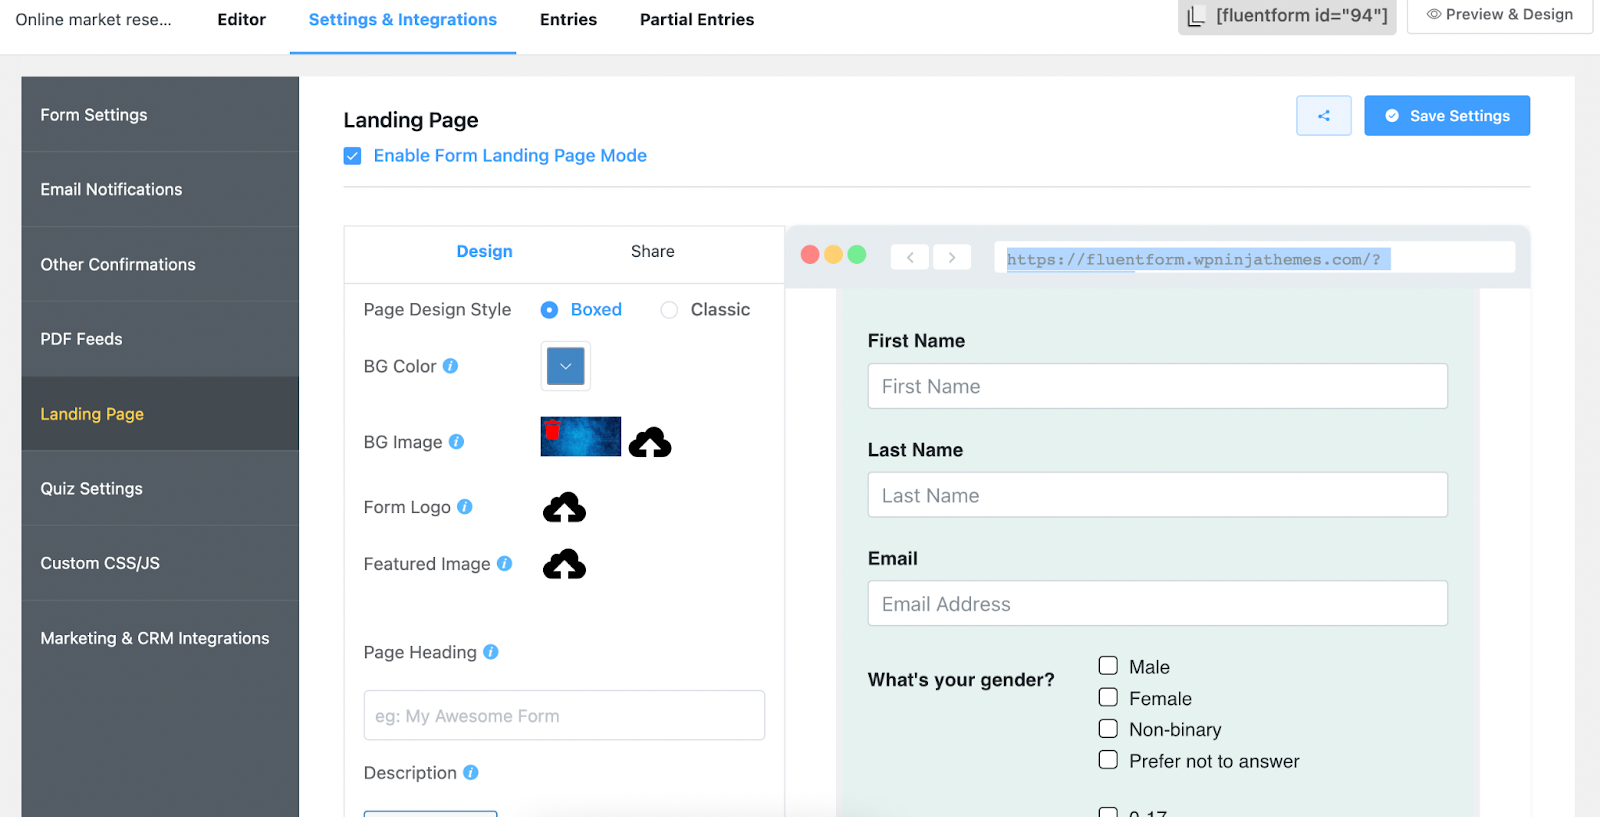This screenshot has width=1600, height=817.
Task: Open Quiz Settings in sidebar
Action: click(91, 489)
